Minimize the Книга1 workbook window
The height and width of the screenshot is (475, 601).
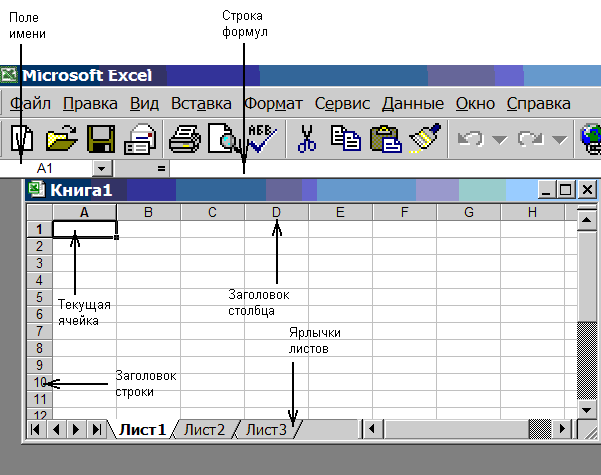point(547,189)
